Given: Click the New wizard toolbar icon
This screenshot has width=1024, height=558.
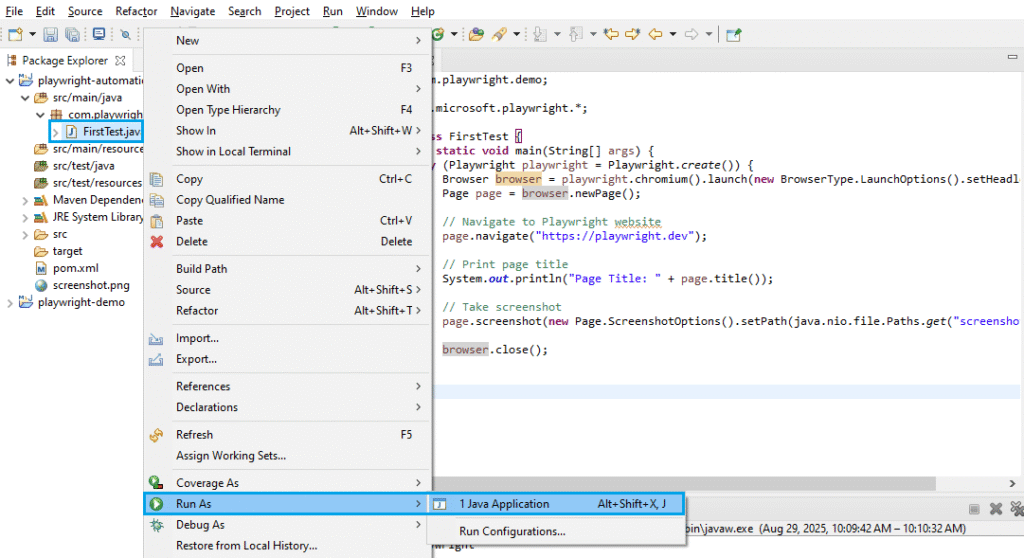Looking at the screenshot, I should (15, 35).
